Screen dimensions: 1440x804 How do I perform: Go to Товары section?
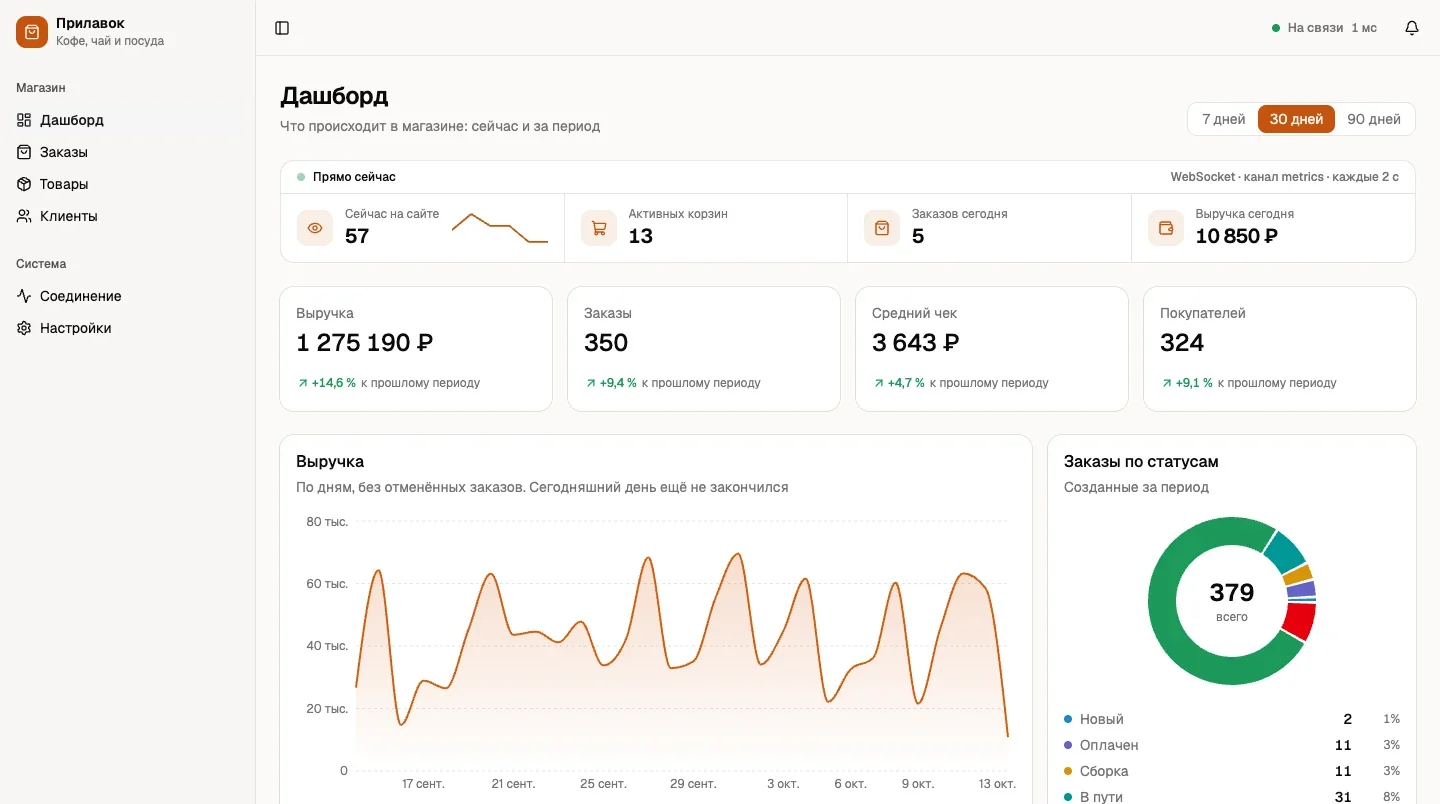[127, 184]
